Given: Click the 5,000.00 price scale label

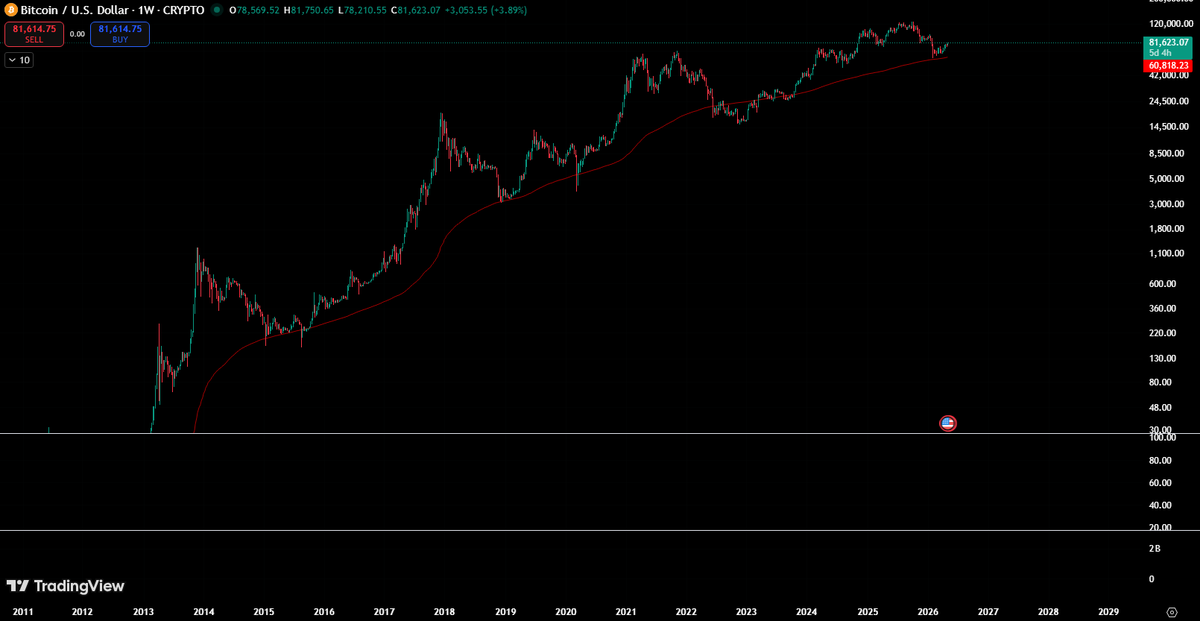Looking at the screenshot, I should tap(1168, 179).
